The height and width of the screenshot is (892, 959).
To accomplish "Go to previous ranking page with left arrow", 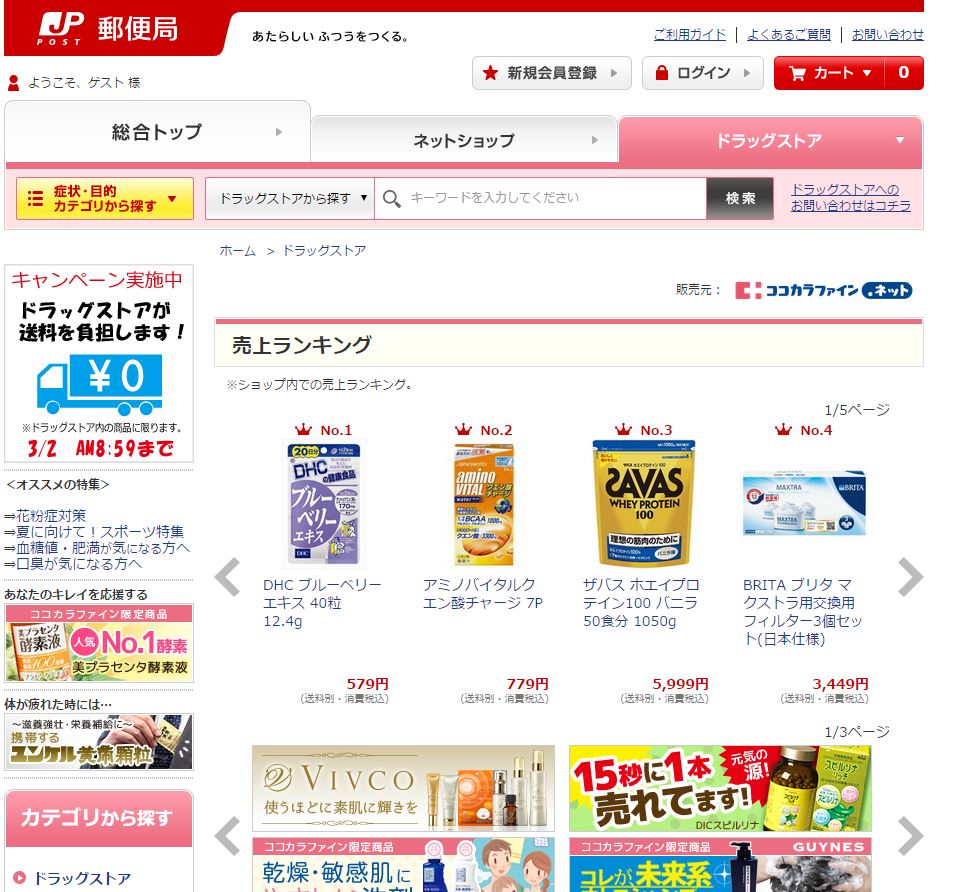I will click(x=228, y=576).
